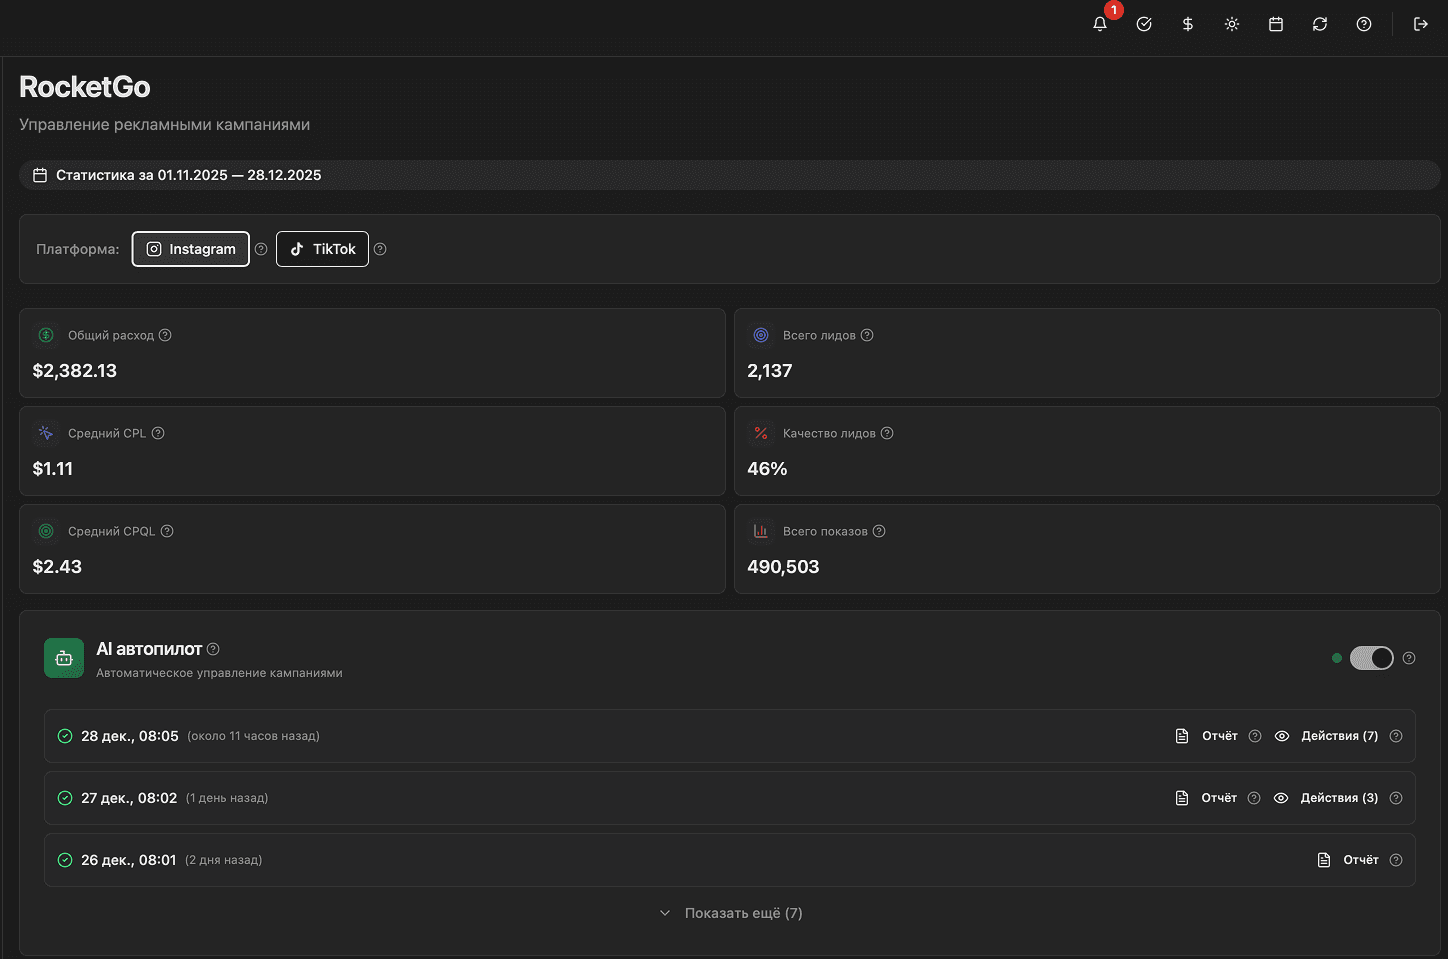
Task: Open the dollar sign billing icon
Action: [1188, 24]
